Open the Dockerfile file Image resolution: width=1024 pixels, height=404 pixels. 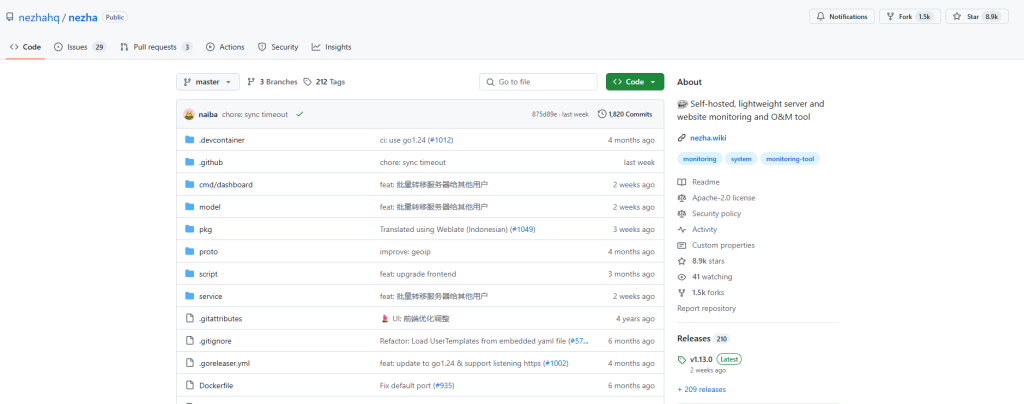[x=216, y=385]
